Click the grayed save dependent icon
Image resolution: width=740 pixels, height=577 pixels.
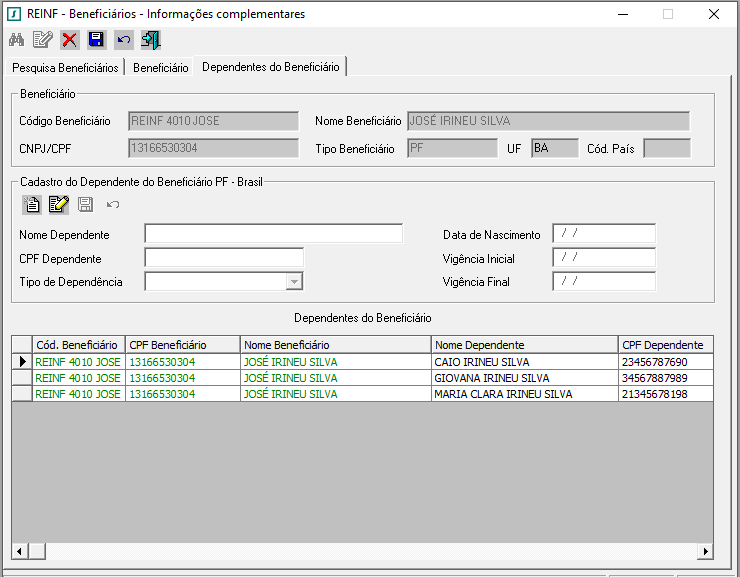coord(85,205)
